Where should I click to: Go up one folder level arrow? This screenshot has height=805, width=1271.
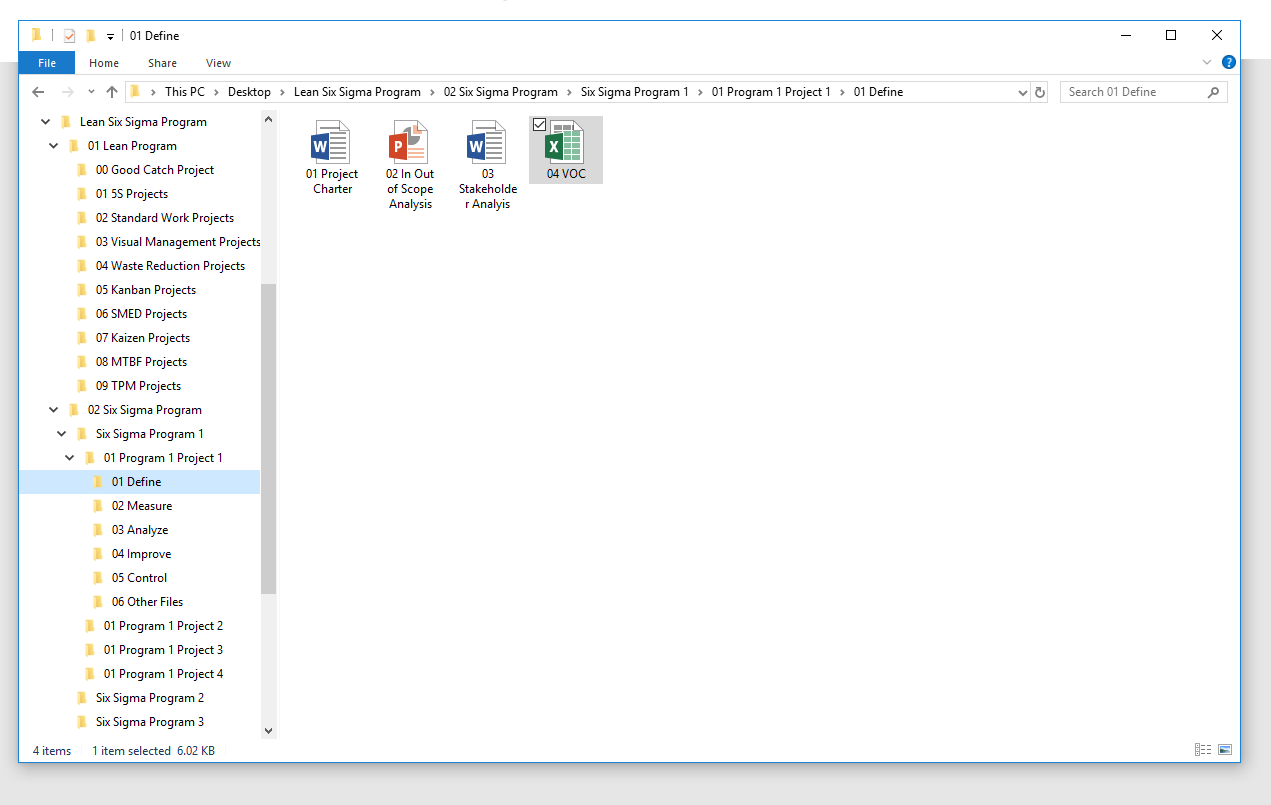point(112,92)
